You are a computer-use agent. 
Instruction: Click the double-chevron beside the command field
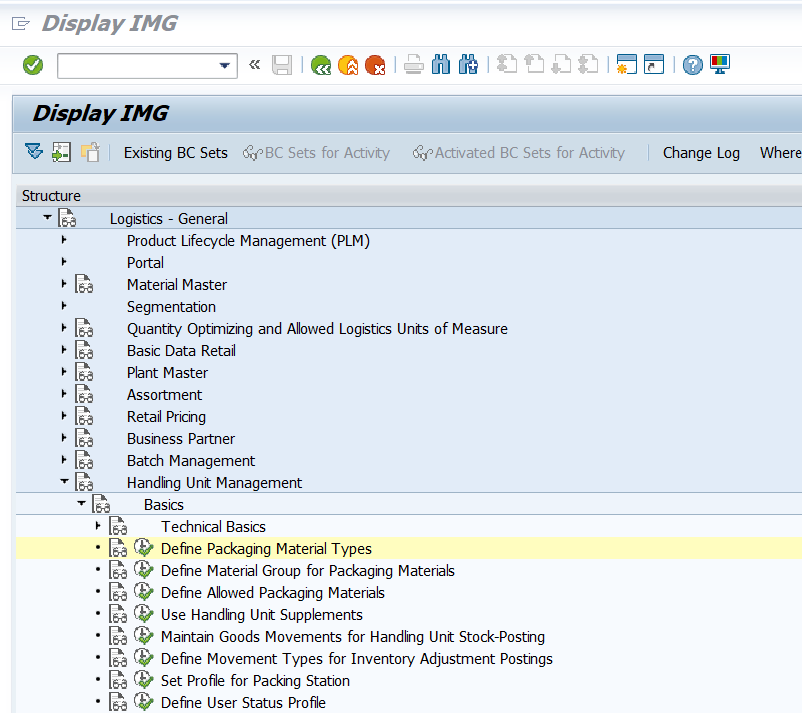point(254,65)
